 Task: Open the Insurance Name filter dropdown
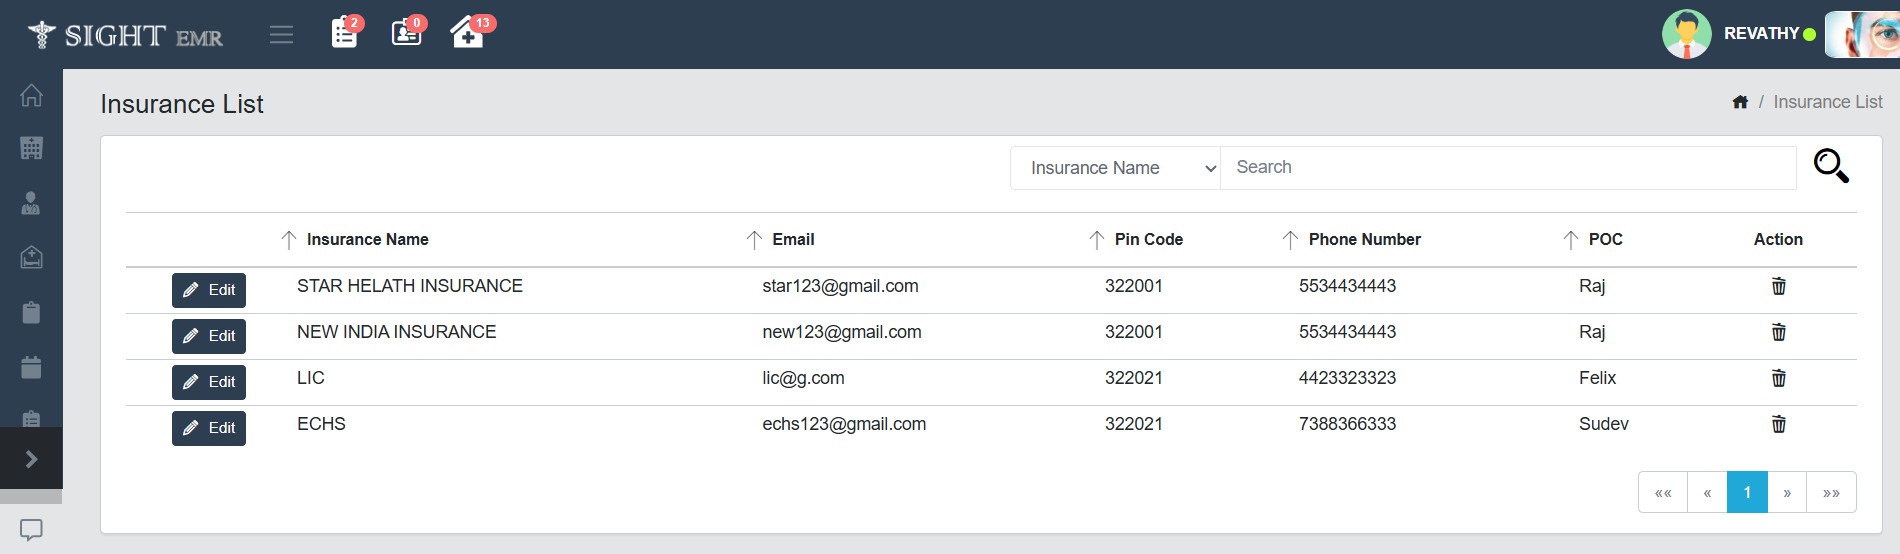pyautogui.click(x=1115, y=168)
